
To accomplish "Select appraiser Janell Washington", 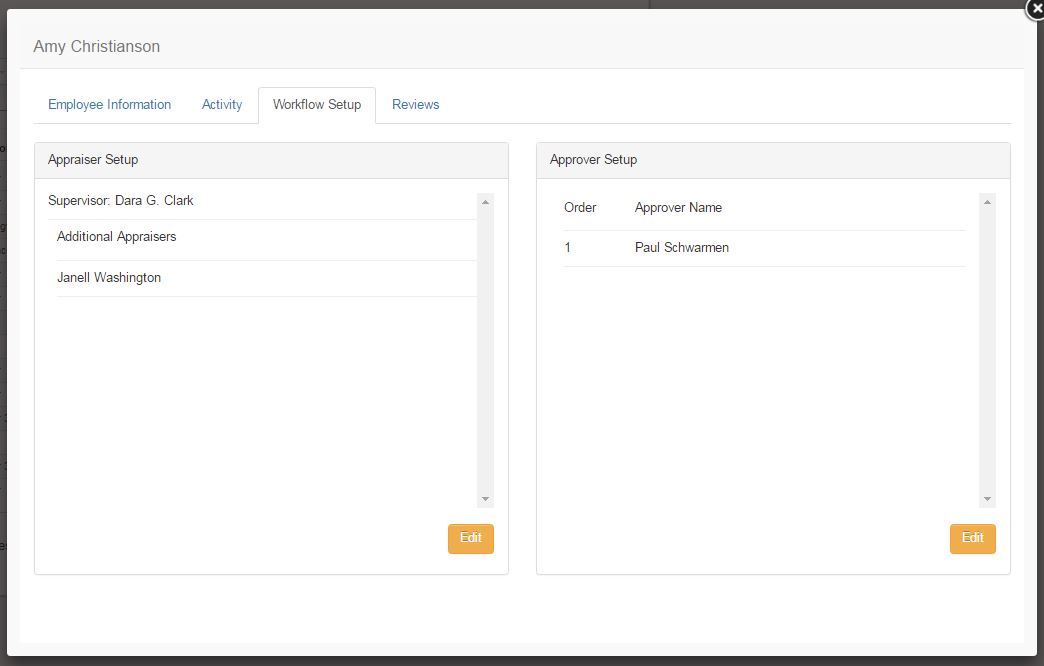I will pos(109,278).
